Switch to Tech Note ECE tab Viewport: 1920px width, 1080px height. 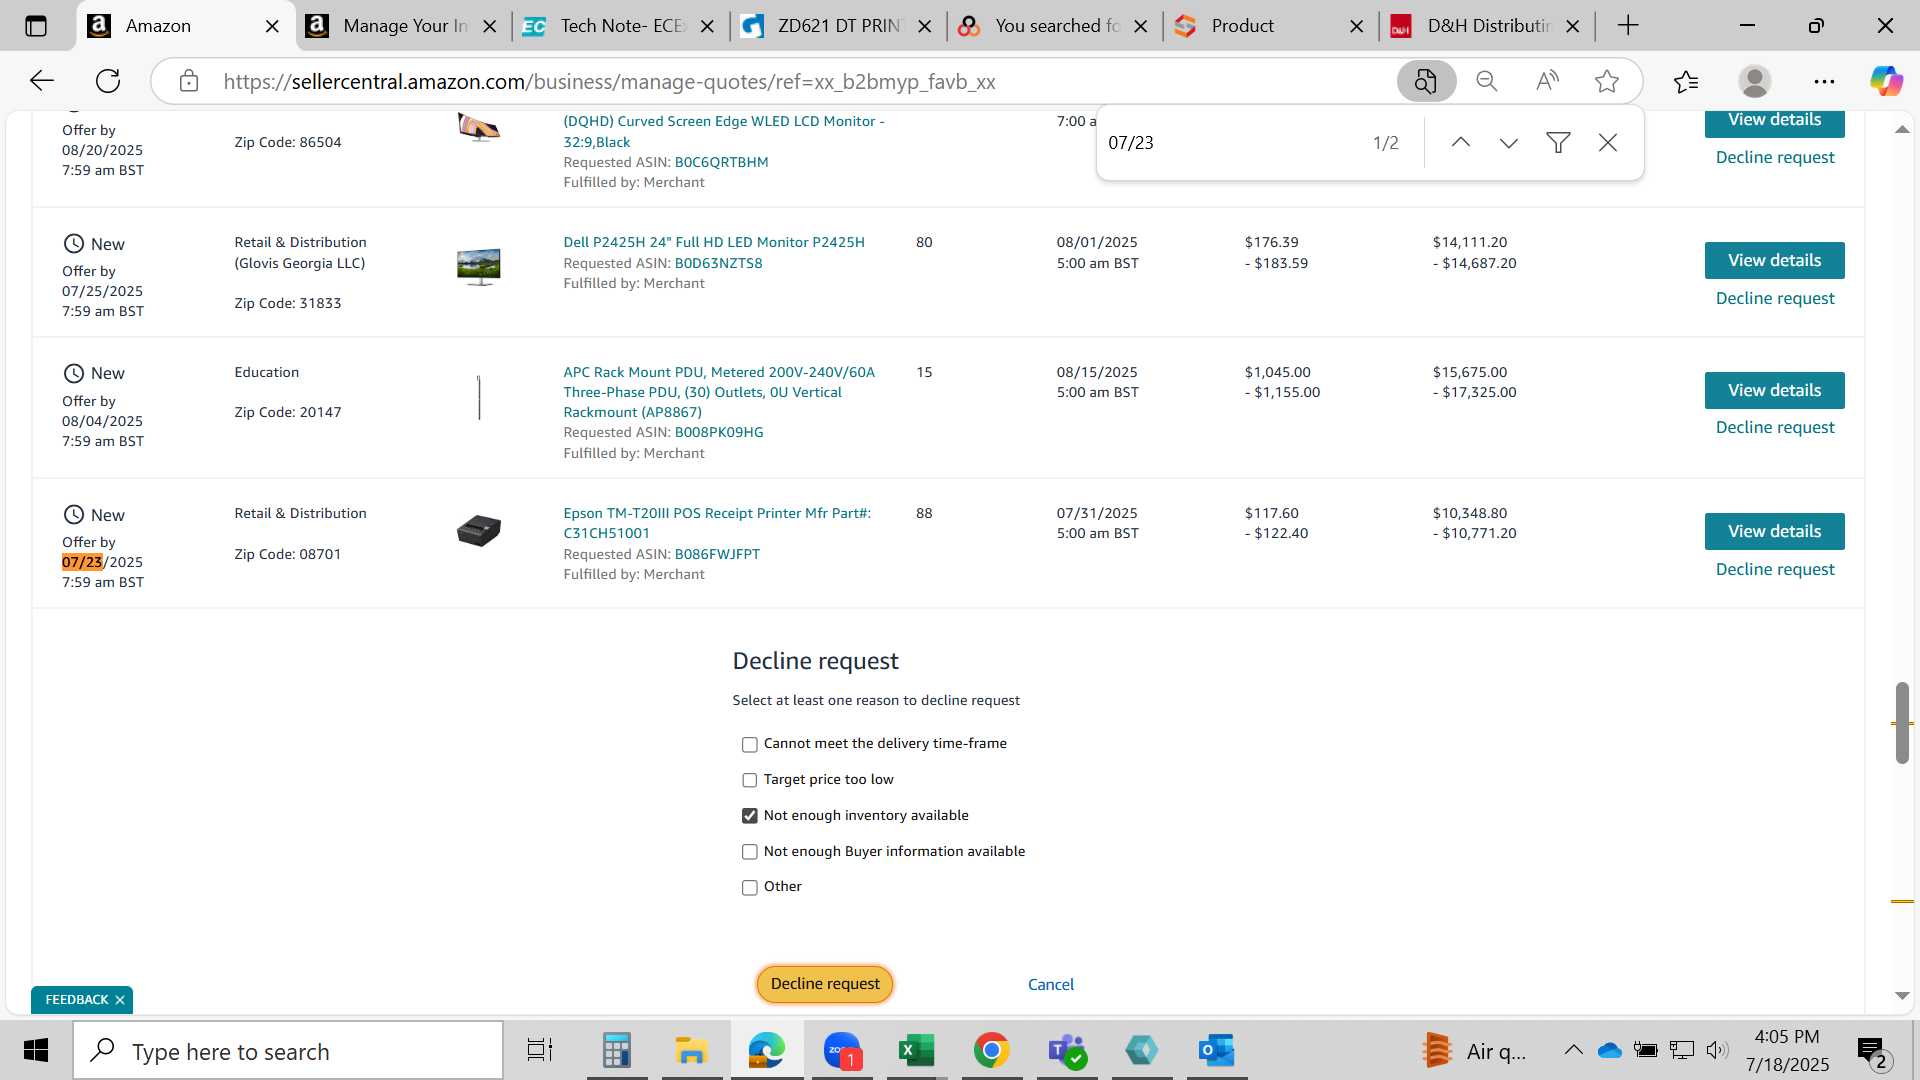[x=622, y=27]
